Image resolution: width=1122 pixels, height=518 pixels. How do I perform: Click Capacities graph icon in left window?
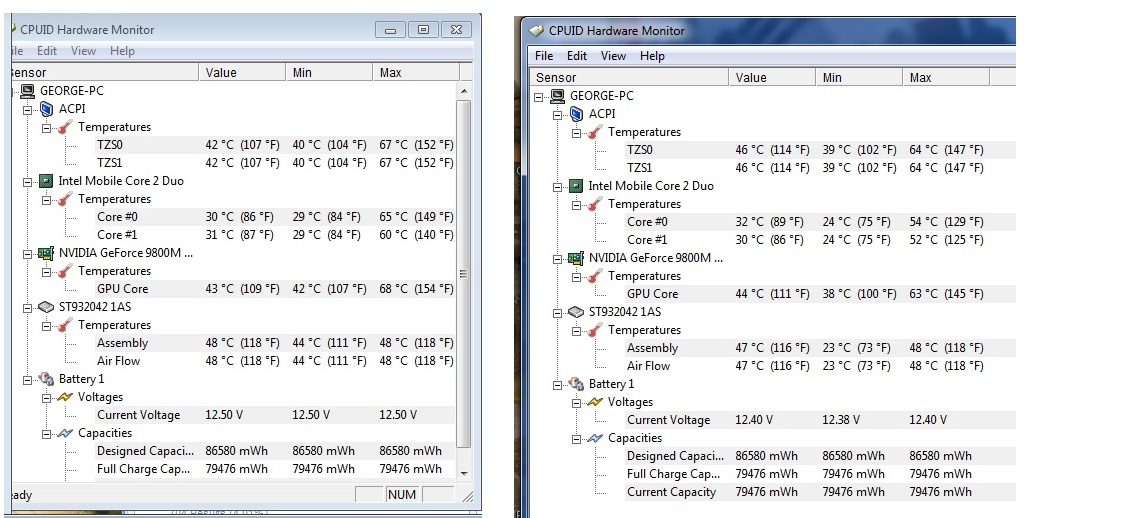[x=65, y=433]
